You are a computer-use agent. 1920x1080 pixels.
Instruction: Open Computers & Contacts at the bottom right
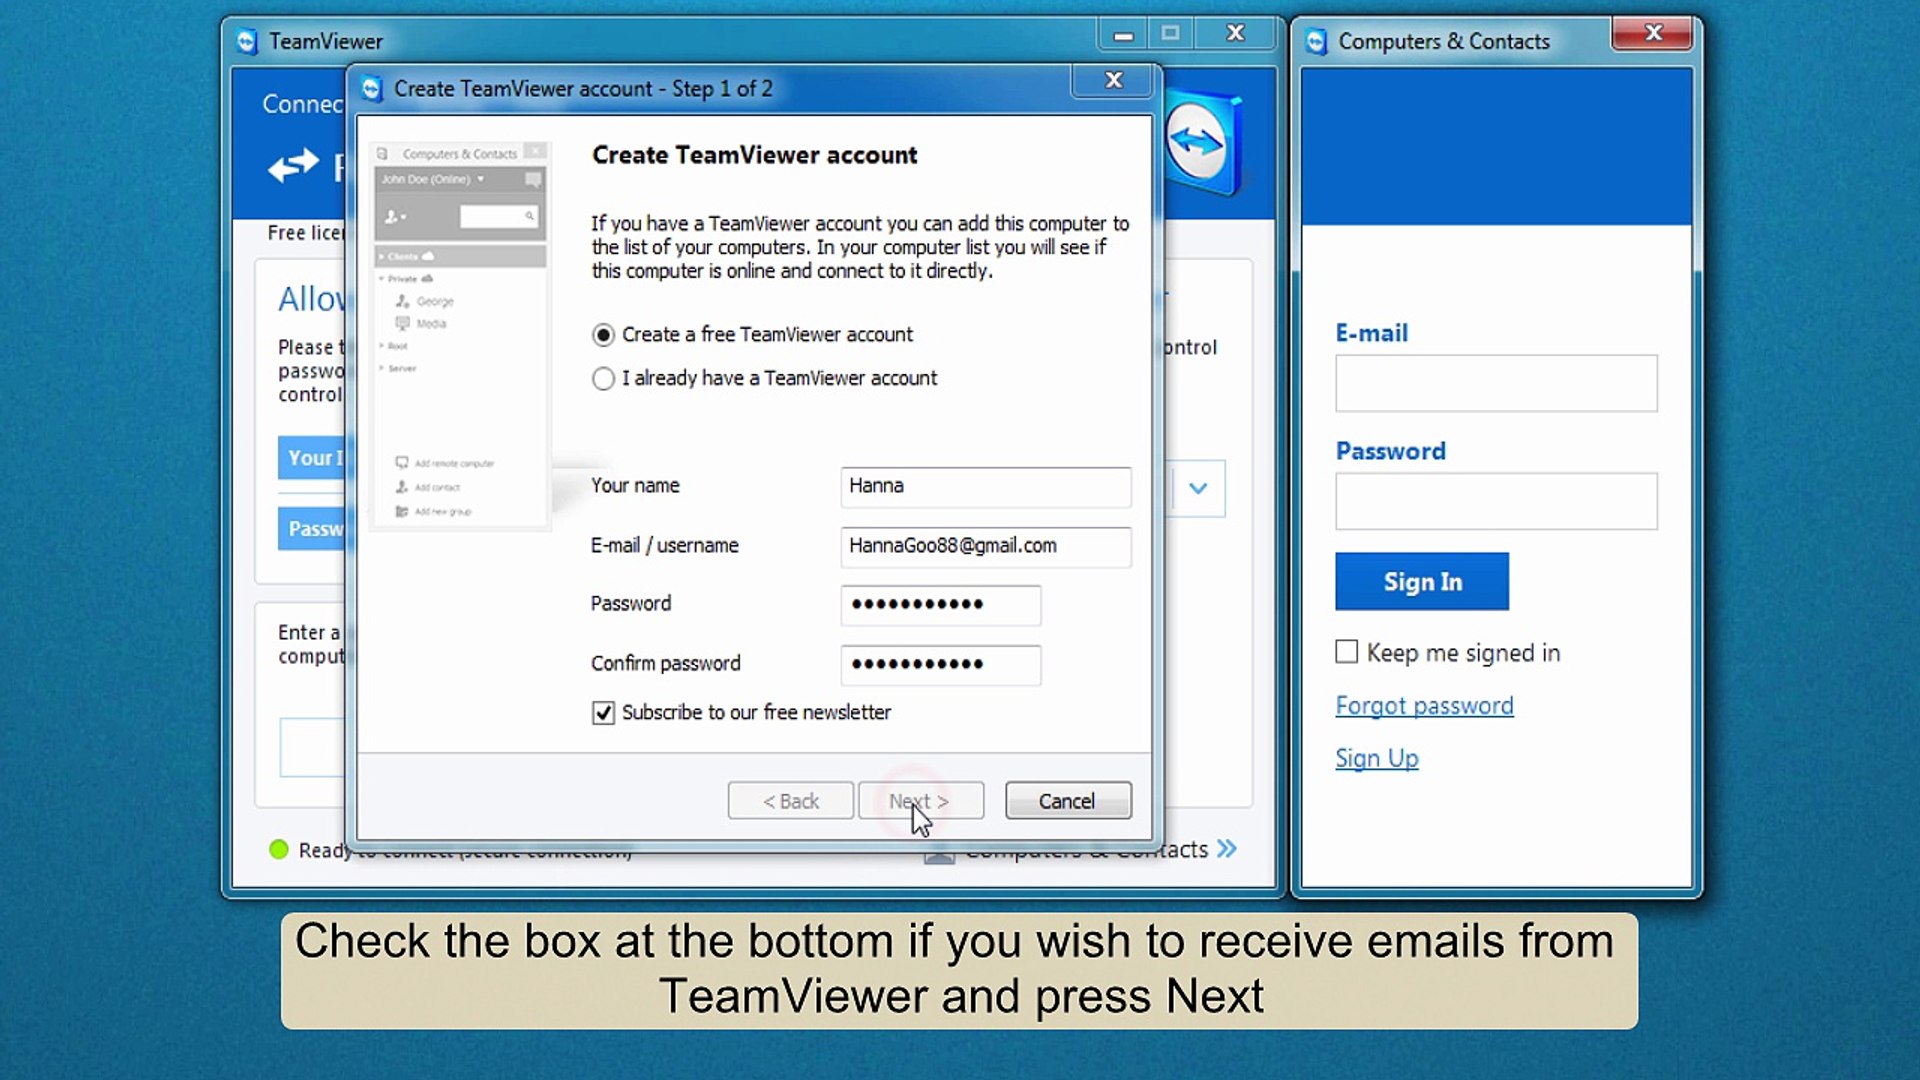1085,849
